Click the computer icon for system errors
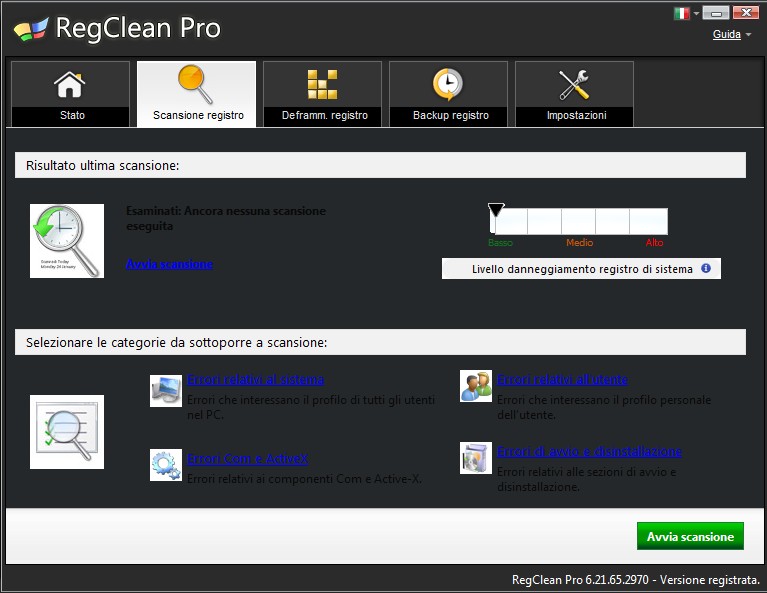The height and width of the screenshot is (593, 767). 166,390
